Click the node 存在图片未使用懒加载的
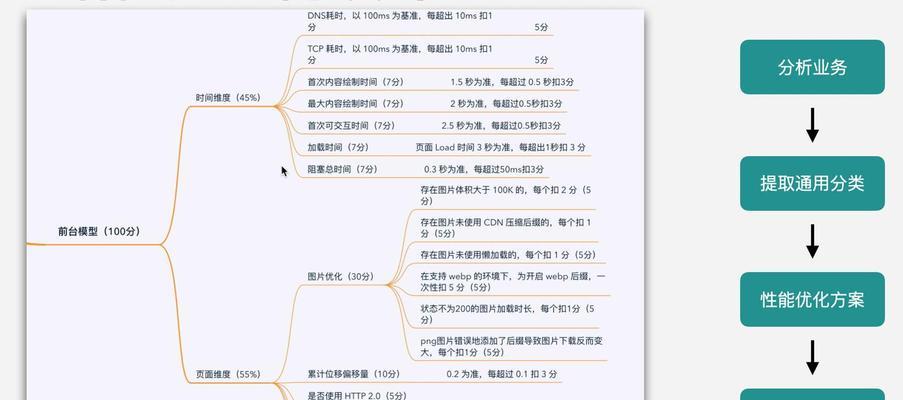This screenshot has width=903, height=400. point(508,255)
